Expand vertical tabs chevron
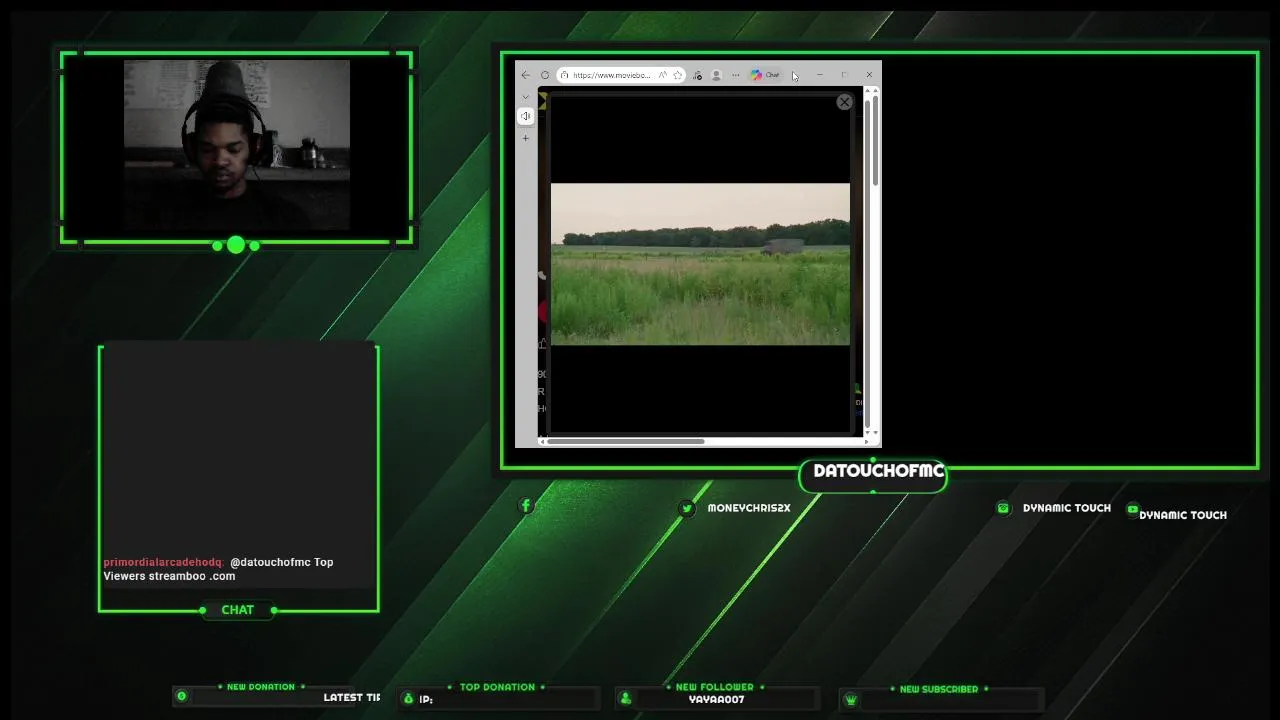1280x720 pixels. pyautogui.click(x=526, y=97)
